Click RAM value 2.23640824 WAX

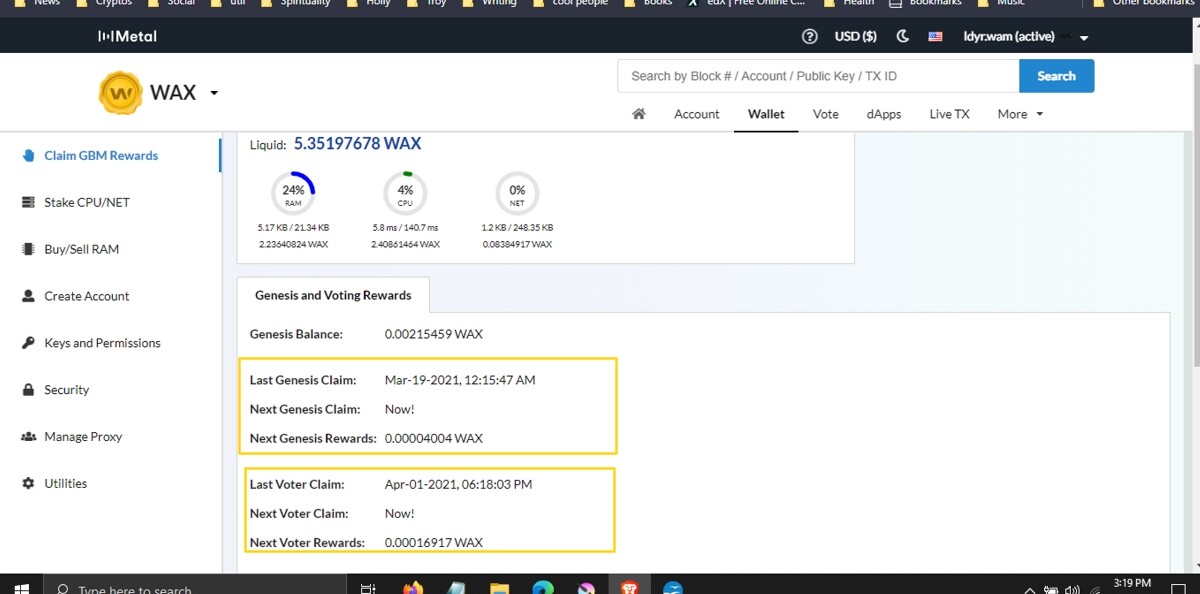293,244
